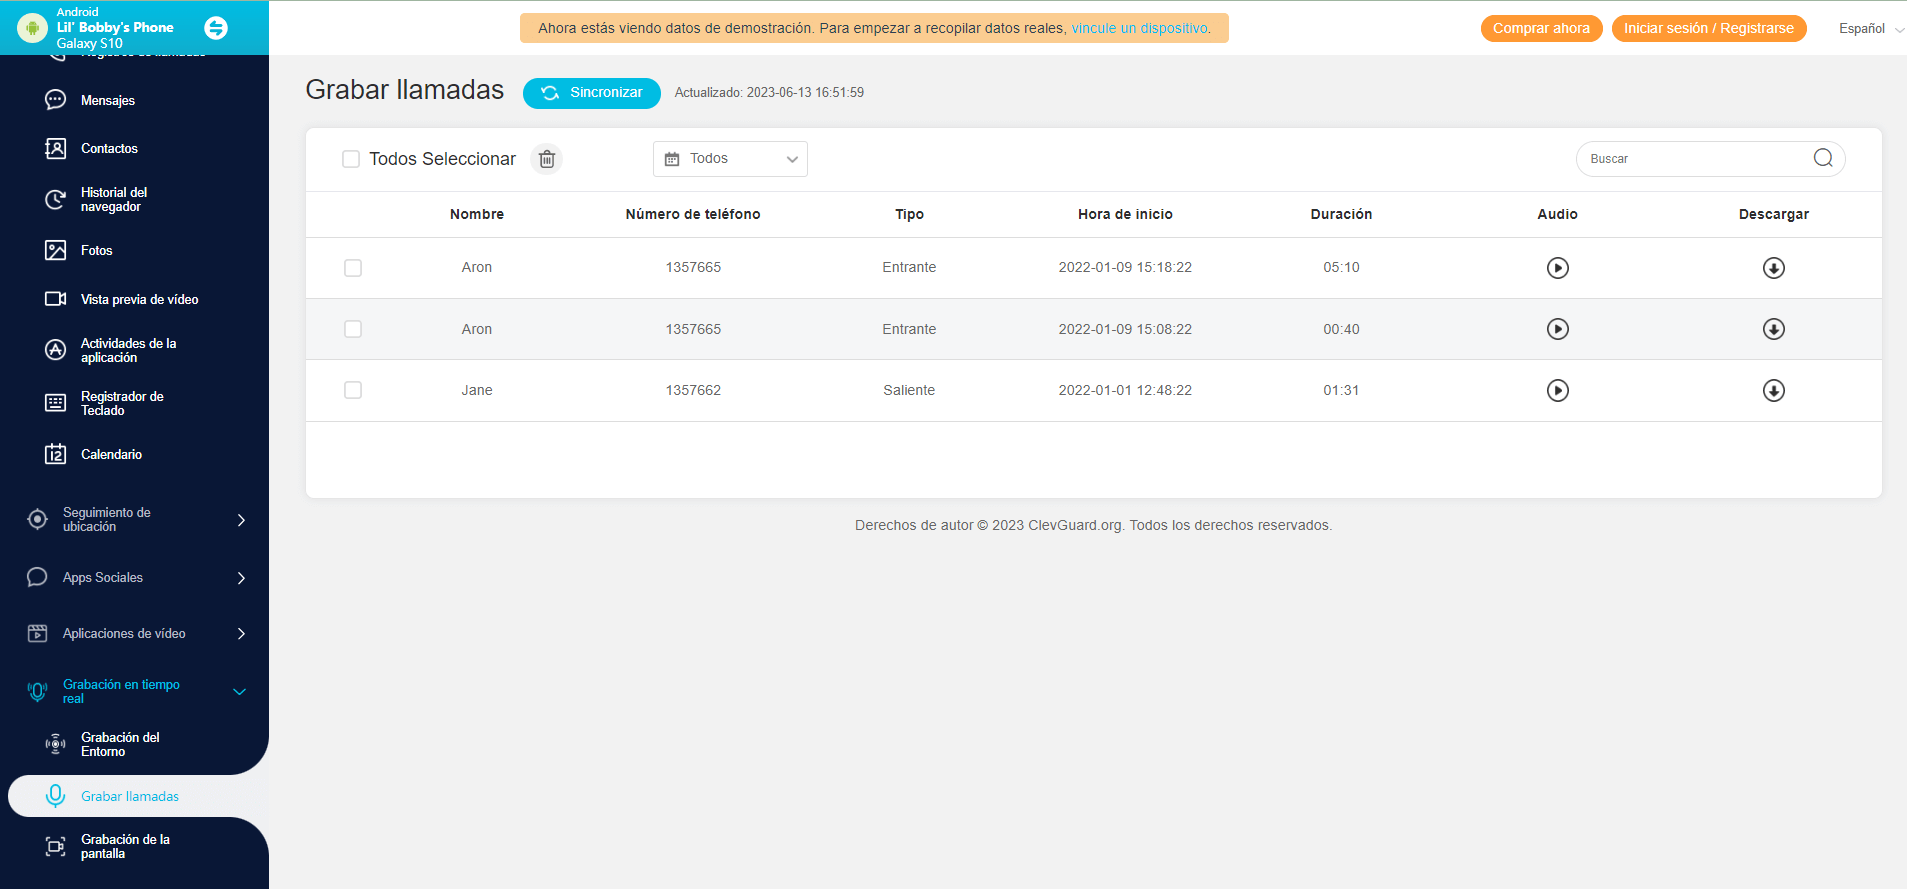
Task: Download the 05:10 call recording
Action: 1774,268
